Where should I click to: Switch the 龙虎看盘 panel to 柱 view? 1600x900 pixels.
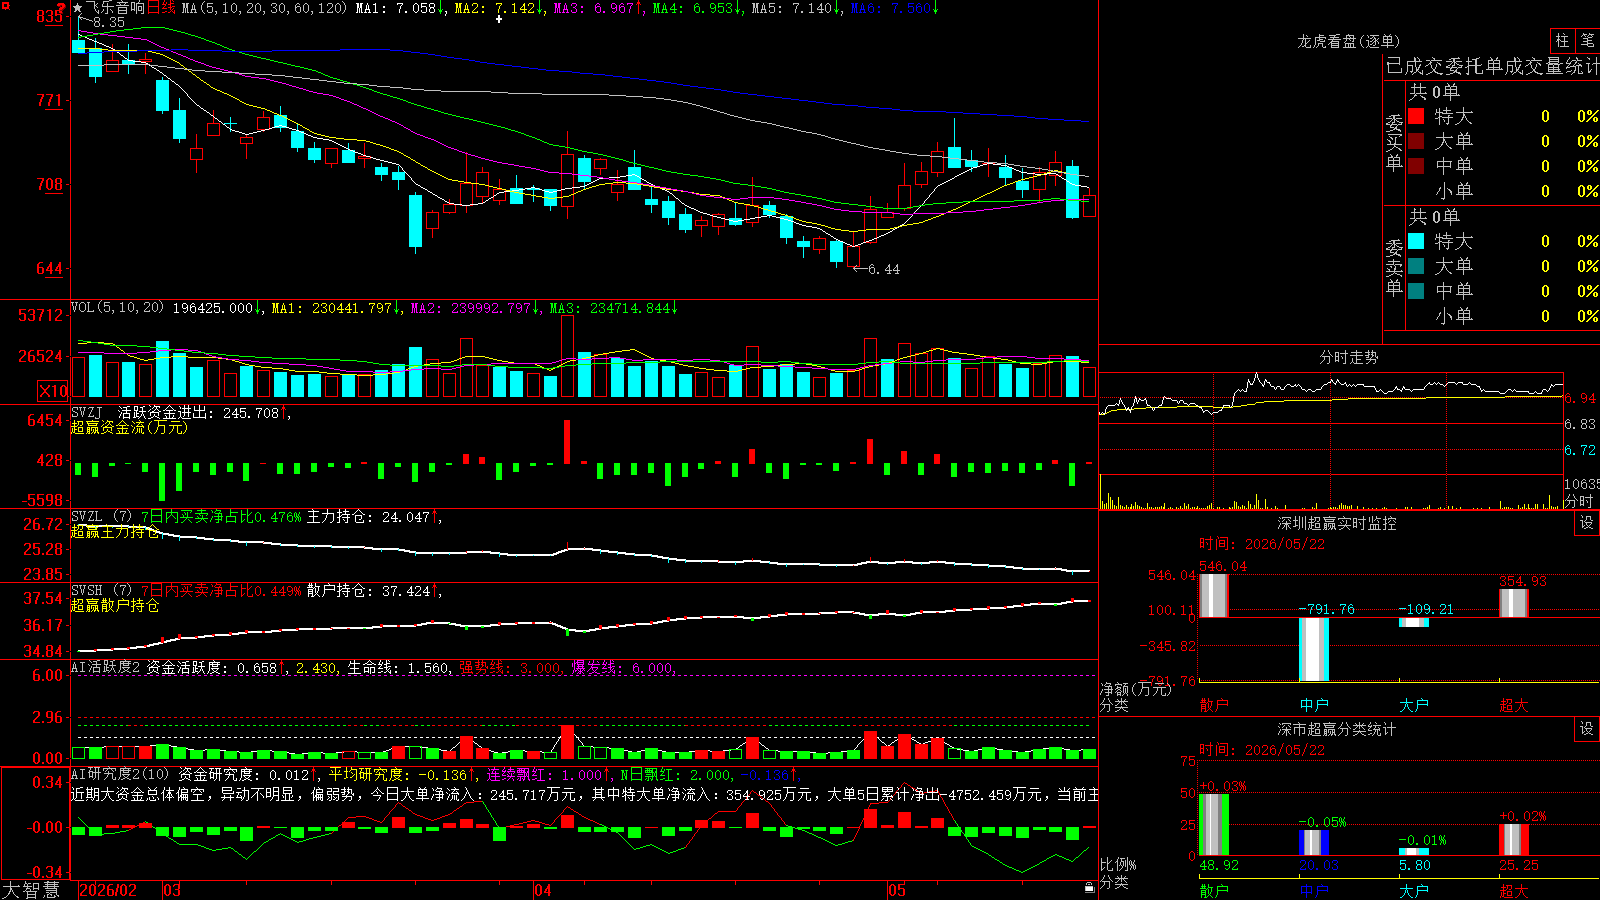[x=1562, y=40]
